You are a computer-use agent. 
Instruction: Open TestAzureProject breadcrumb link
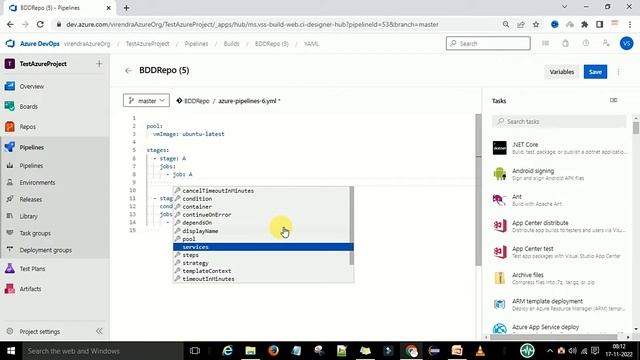tap(147, 44)
